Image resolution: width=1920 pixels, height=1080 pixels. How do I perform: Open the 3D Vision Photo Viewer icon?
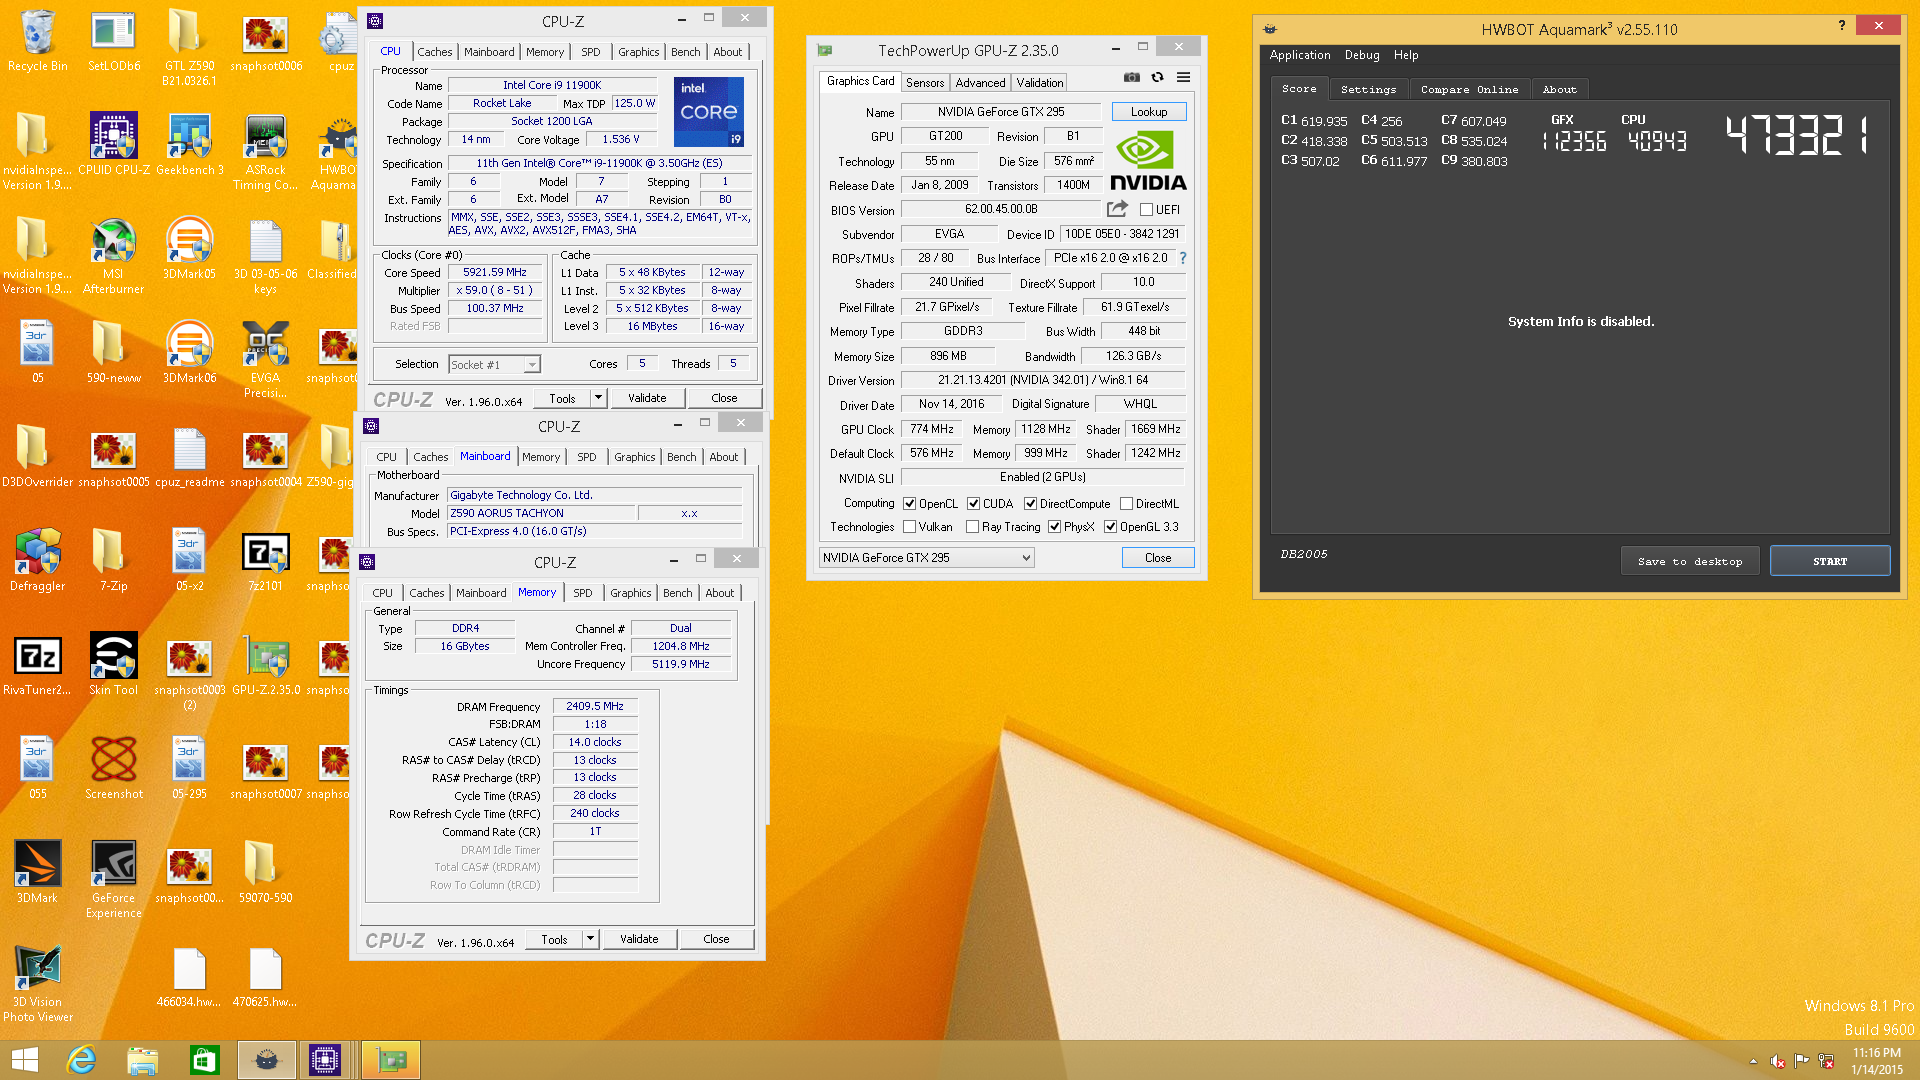(x=37, y=983)
